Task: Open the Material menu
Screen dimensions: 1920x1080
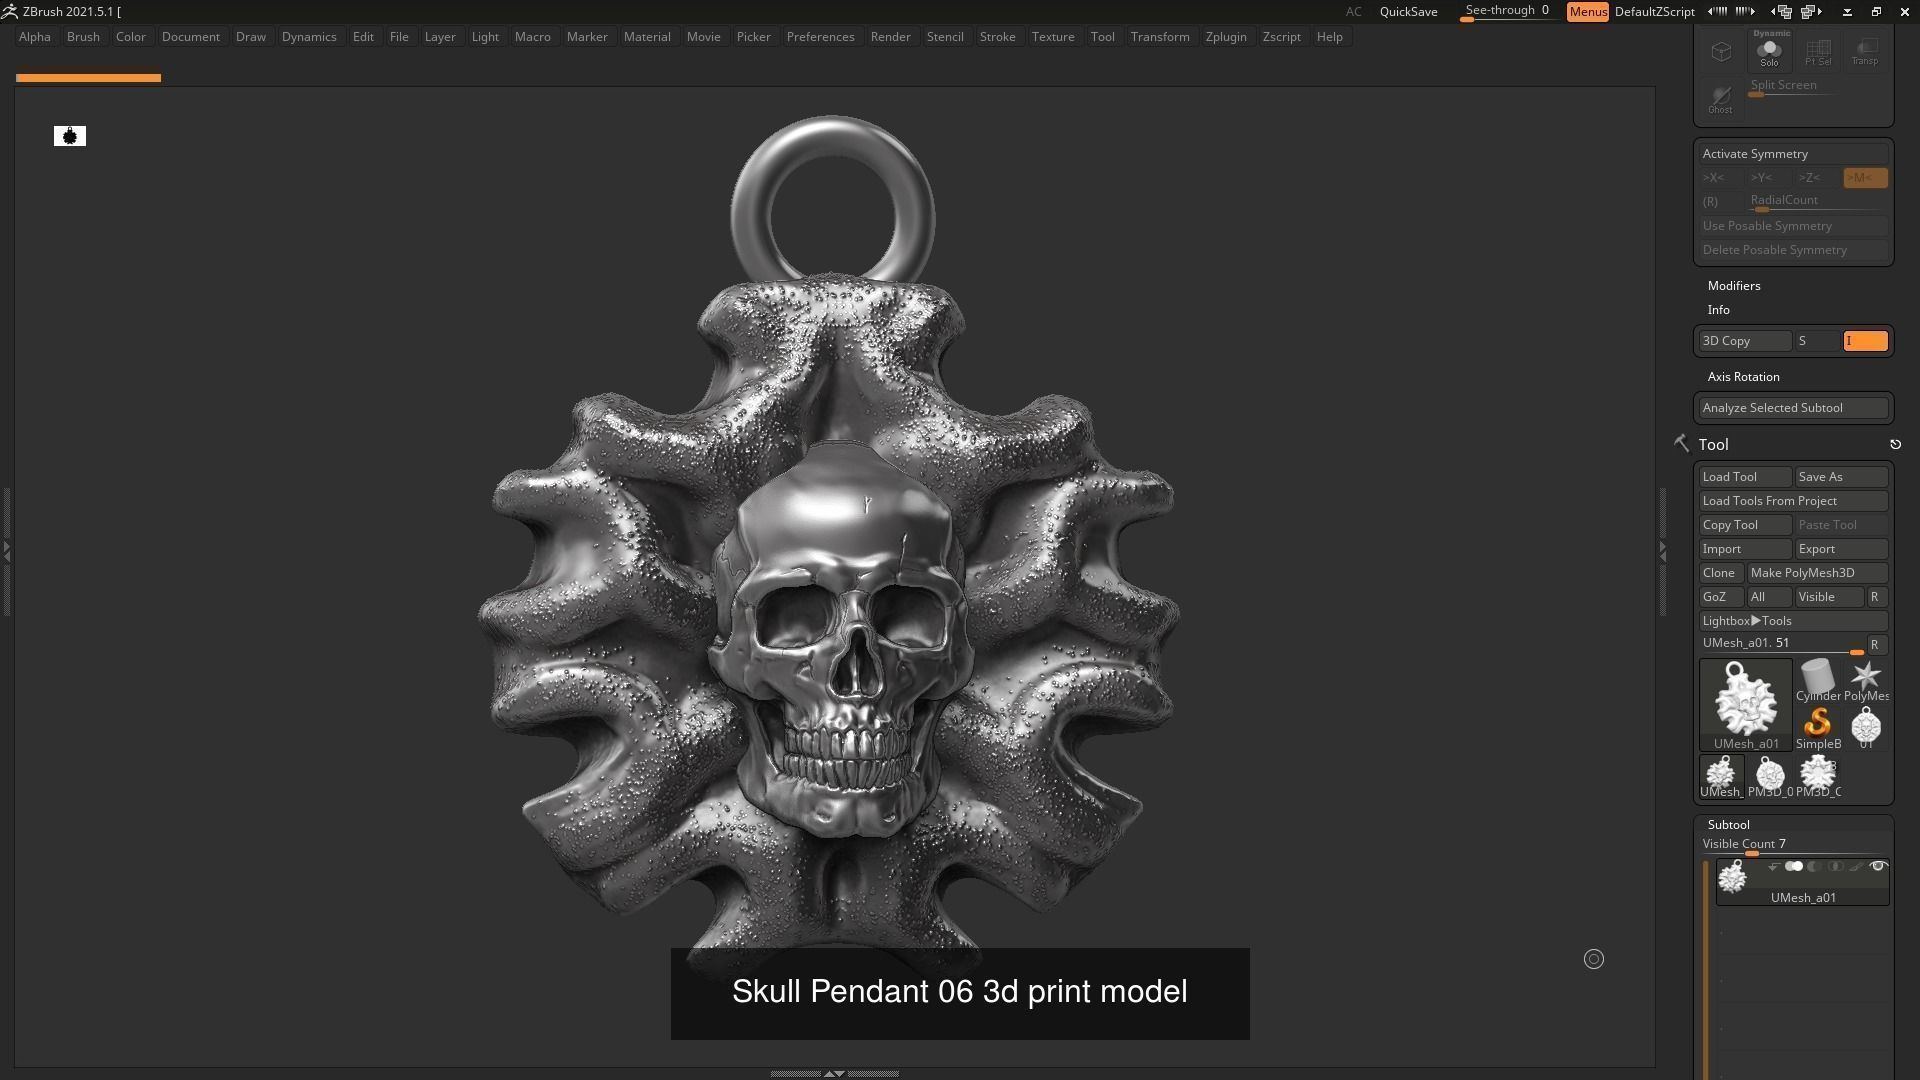Action: (x=647, y=37)
